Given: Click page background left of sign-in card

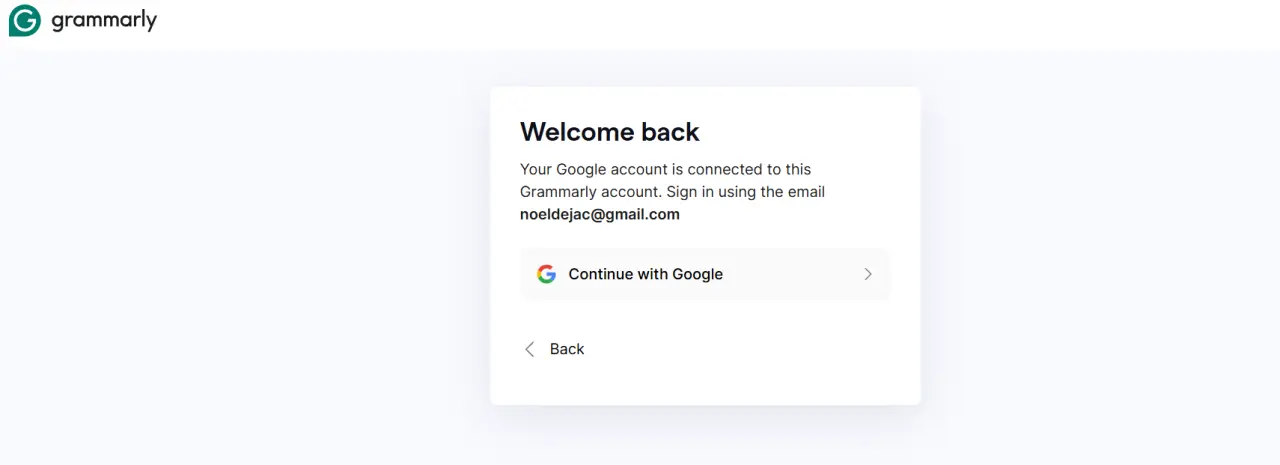Looking at the screenshot, I should 245,250.
